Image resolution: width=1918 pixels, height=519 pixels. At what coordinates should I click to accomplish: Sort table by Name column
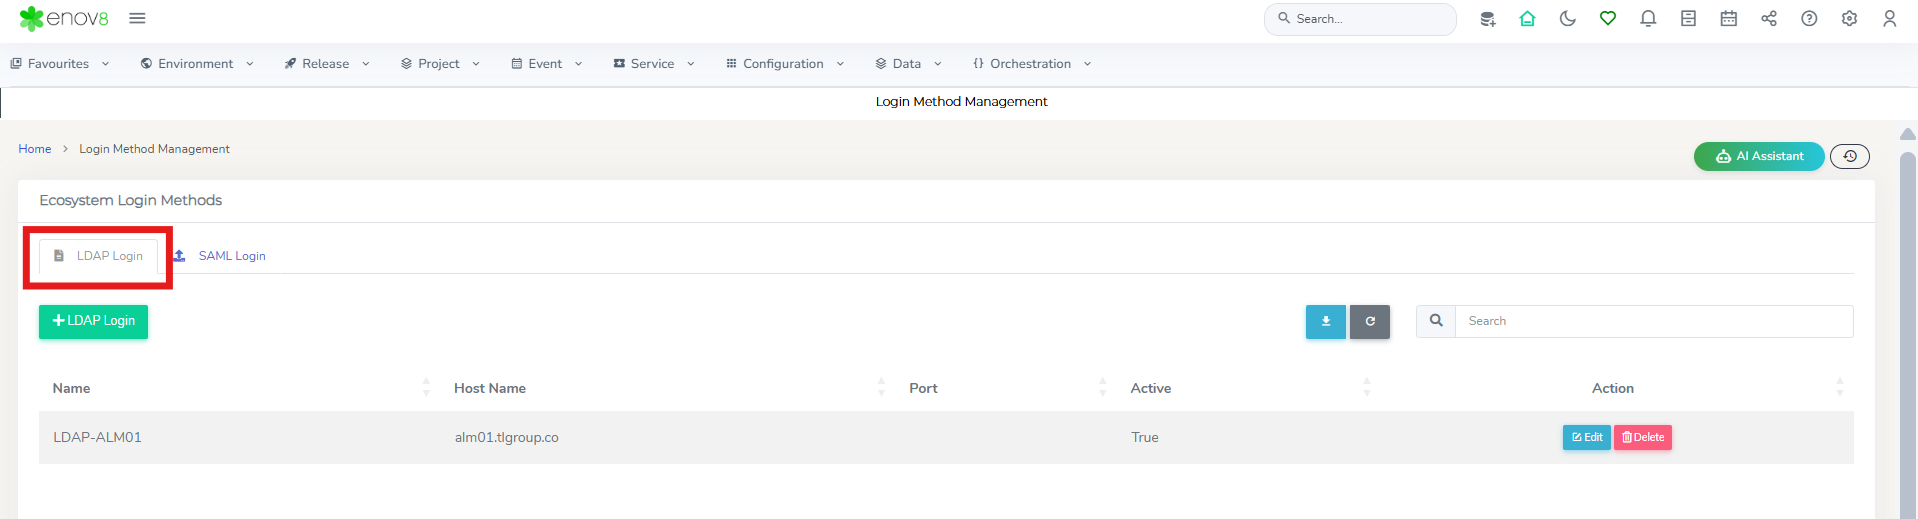(72, 388)
